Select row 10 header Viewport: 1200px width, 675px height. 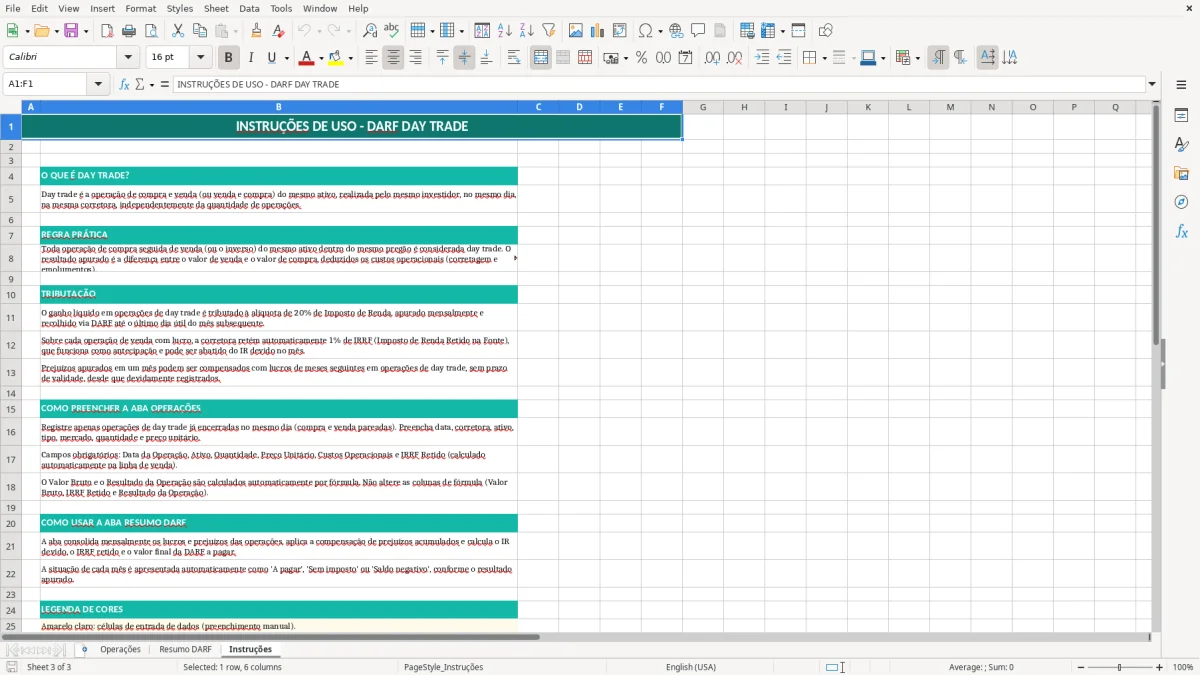pos(11,295)
